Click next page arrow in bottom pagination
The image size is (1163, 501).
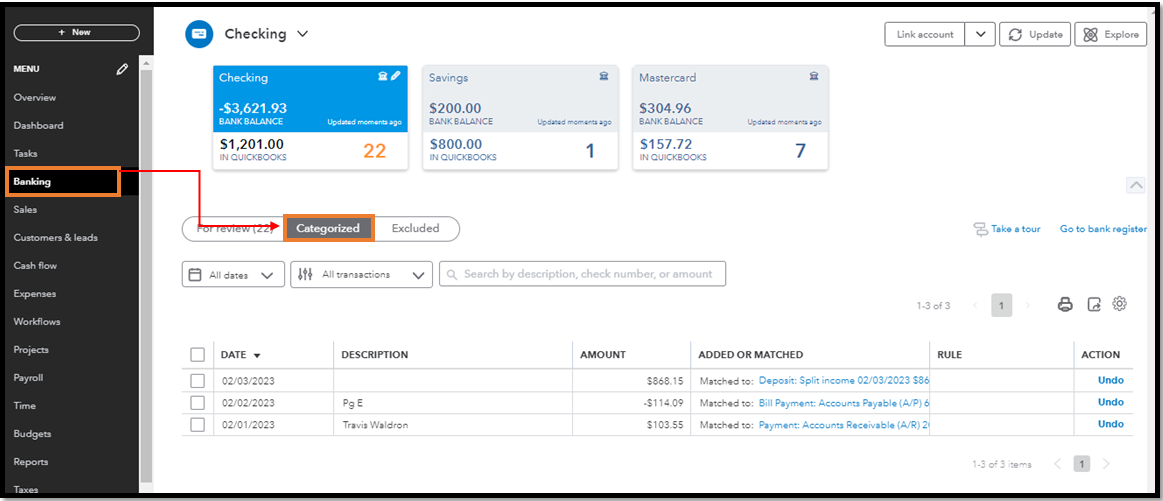(1106, 465)
